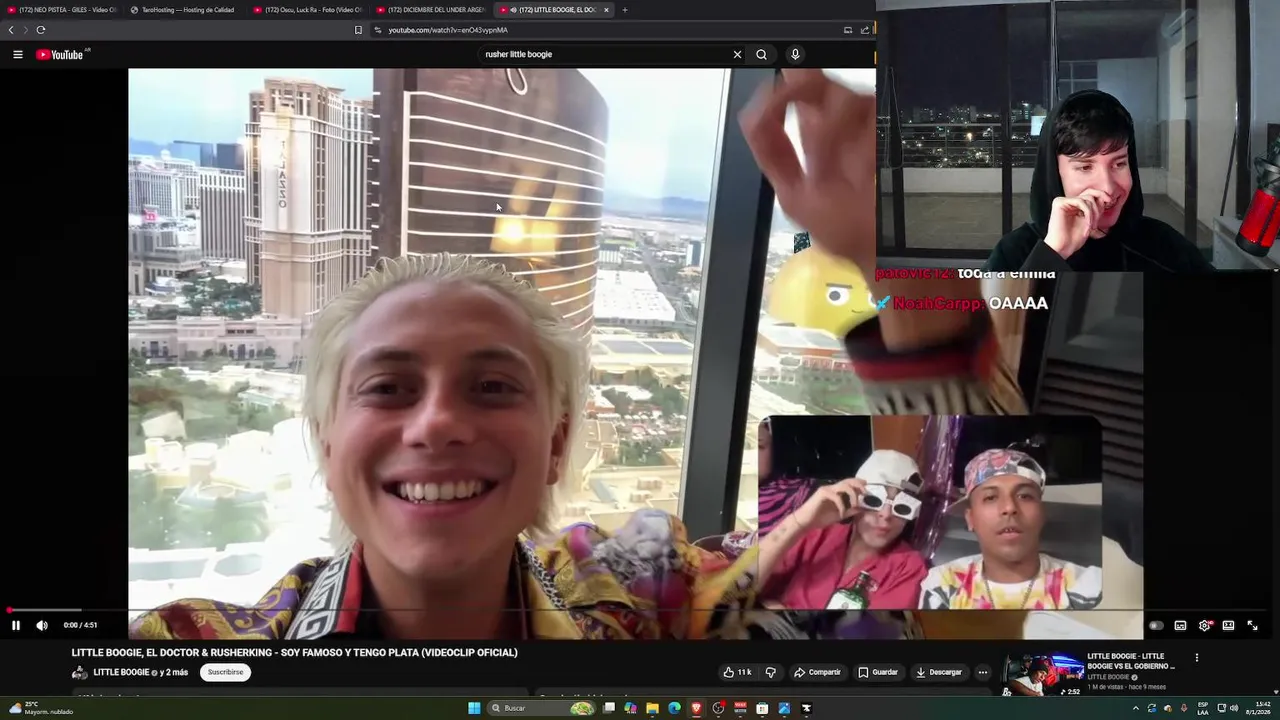Bookmark this page in the address bar
Image resolution: width=1280 pixels, height=720 pixels.
pos(358,30)
